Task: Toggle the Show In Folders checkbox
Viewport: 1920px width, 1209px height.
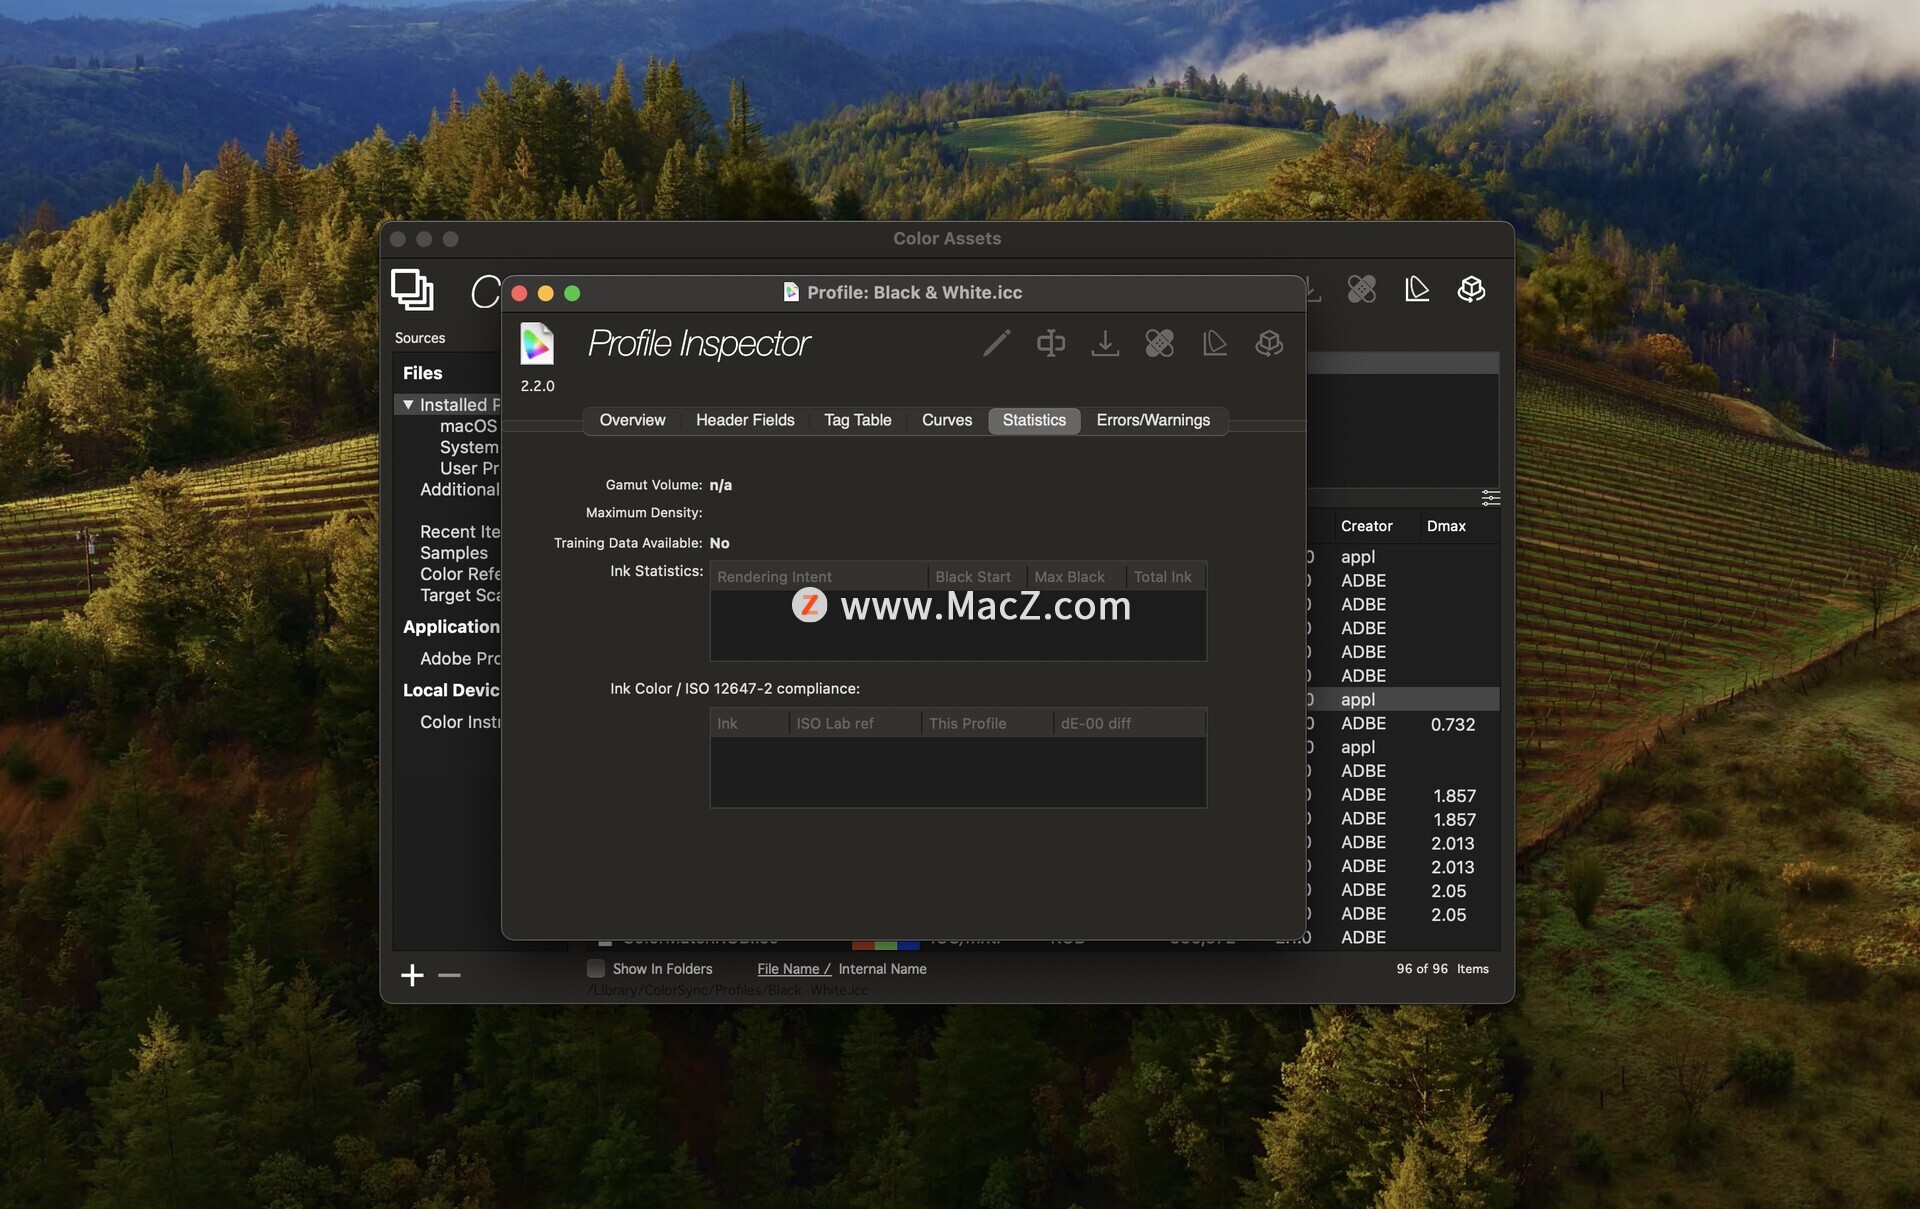Action: tap(596, 968)
